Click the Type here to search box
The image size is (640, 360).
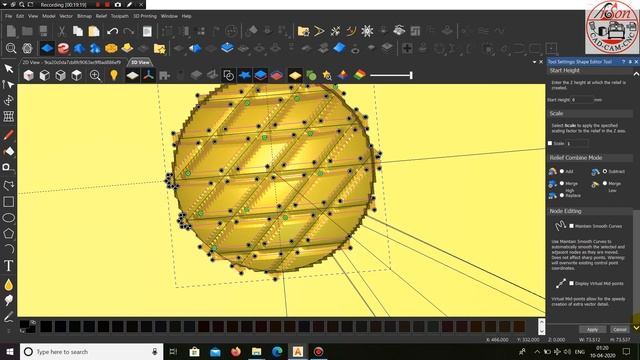[91, 351]
